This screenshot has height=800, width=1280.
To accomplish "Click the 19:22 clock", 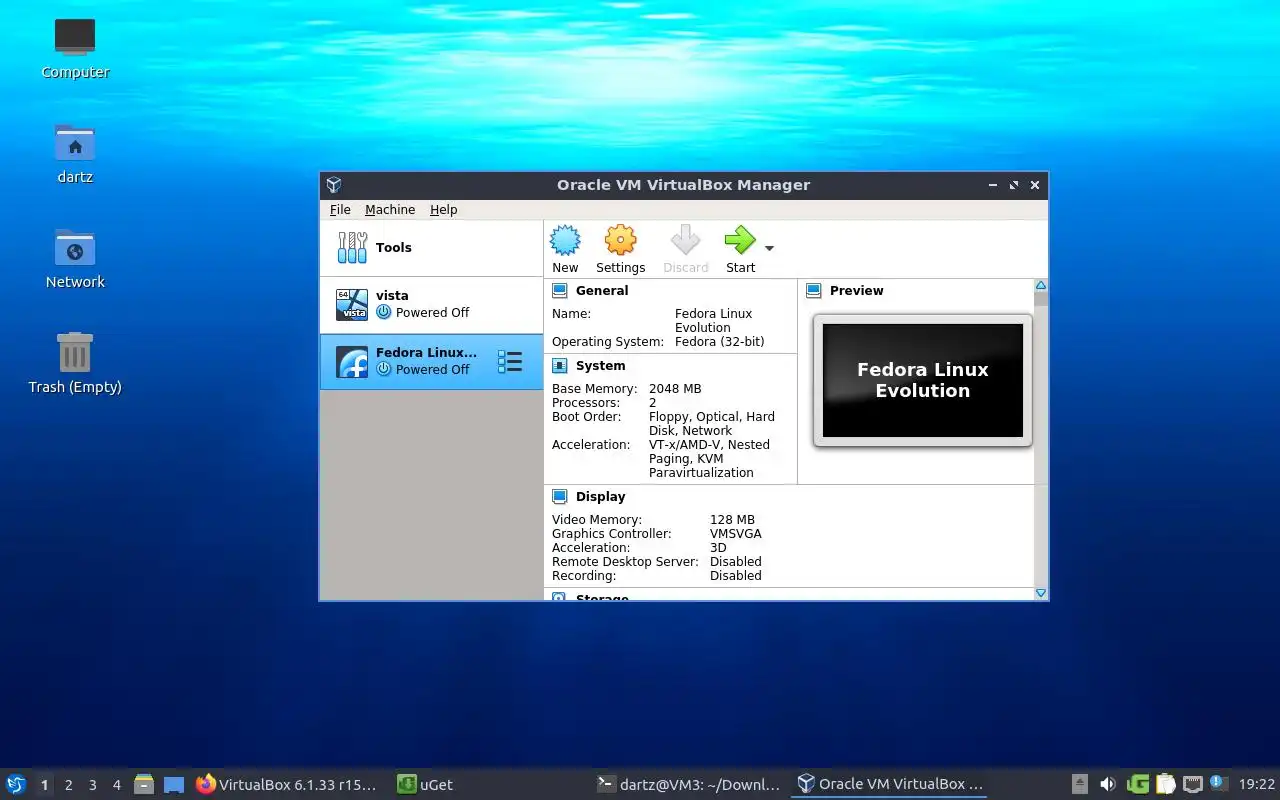I will pos(1257,785).
